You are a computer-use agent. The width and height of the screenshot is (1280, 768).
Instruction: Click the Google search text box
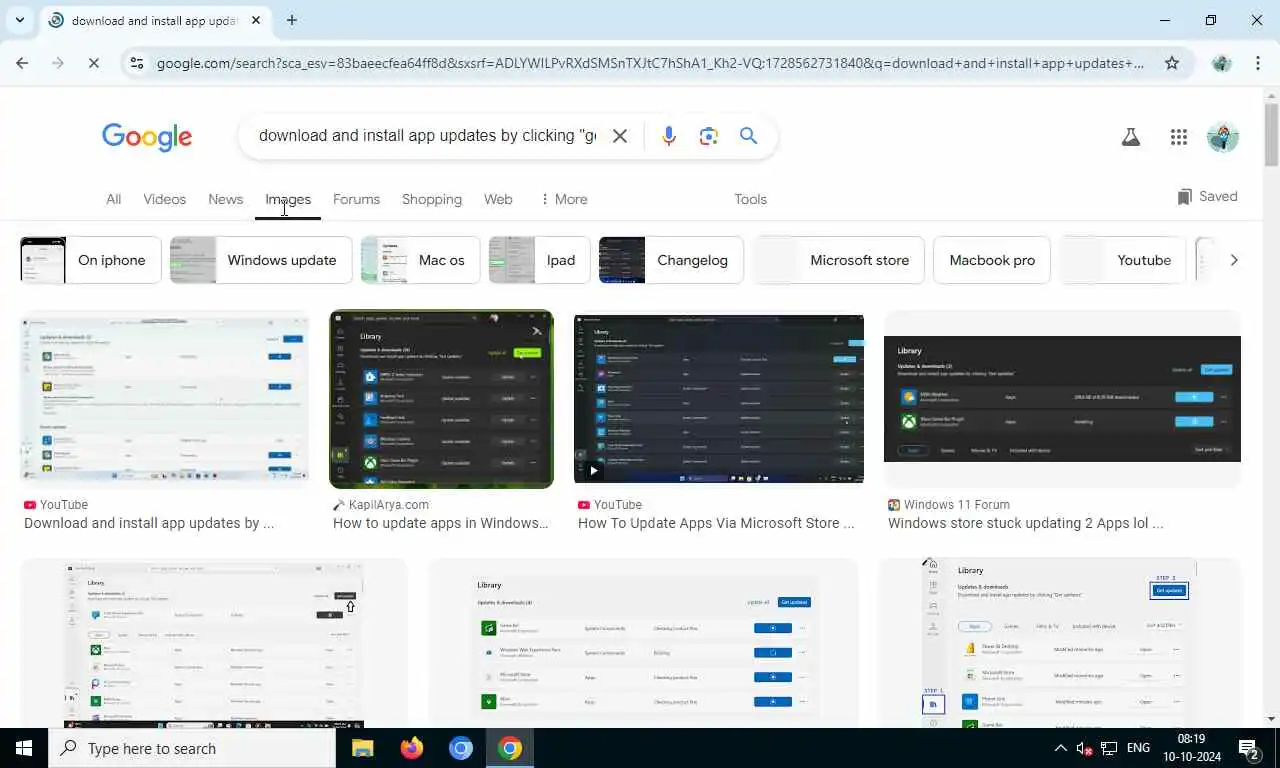click(427, 136)
